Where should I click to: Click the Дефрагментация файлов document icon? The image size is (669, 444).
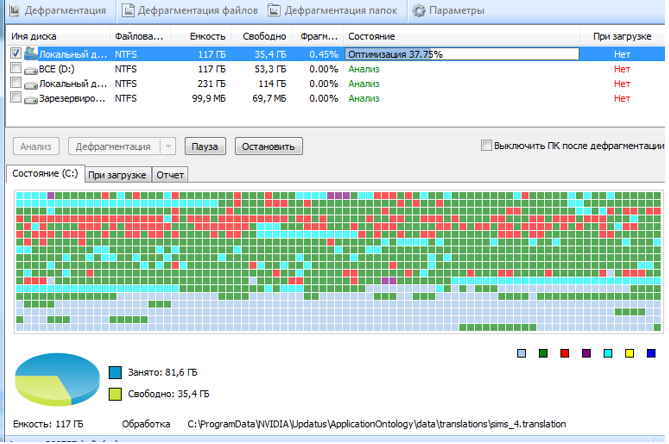pos(128,10)
